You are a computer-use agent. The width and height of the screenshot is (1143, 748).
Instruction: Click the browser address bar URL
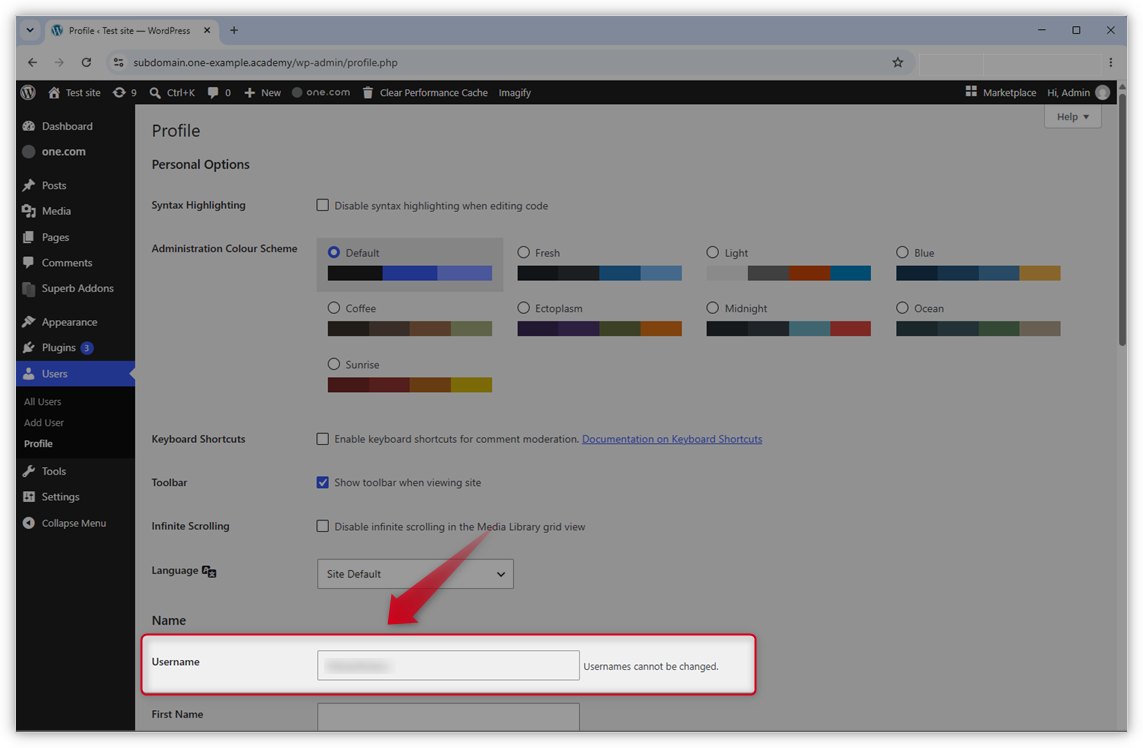pyautogui.click(x=265, y=63)
